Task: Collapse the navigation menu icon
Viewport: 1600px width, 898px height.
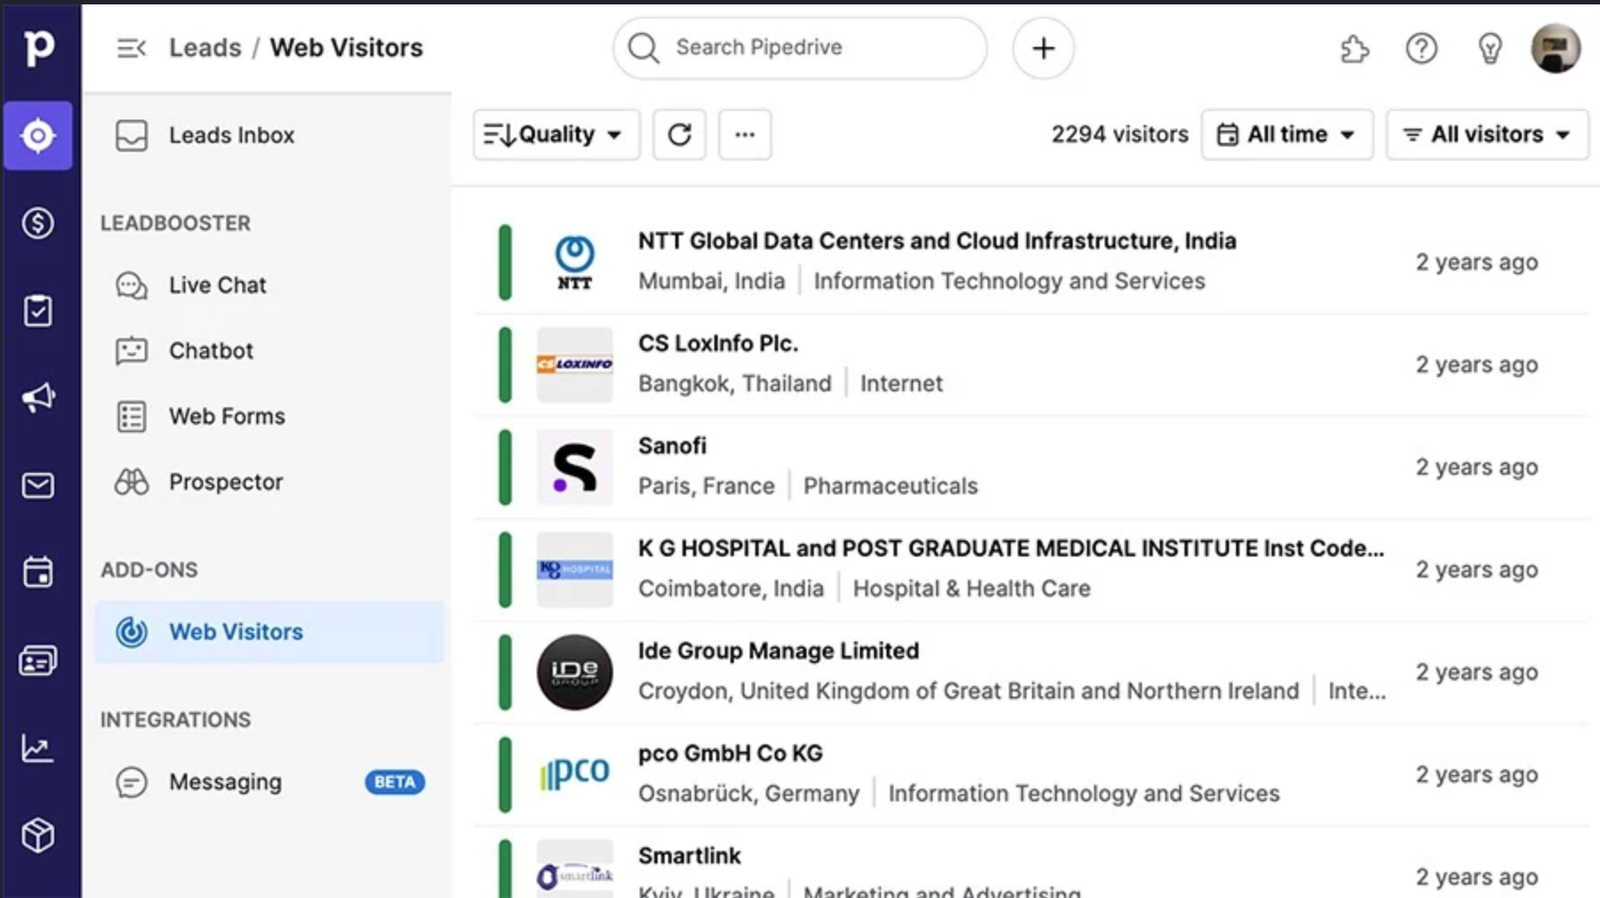Action: tap(131, 48)
